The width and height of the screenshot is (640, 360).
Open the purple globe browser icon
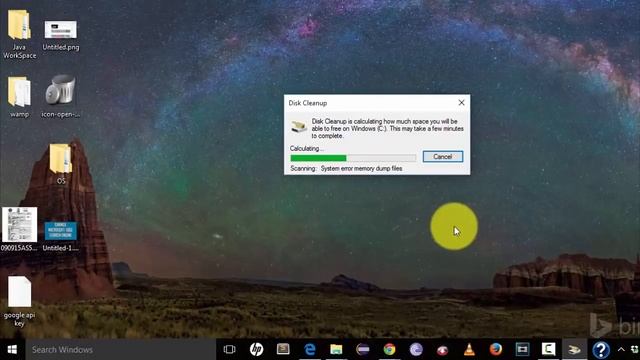coord(416,349)
